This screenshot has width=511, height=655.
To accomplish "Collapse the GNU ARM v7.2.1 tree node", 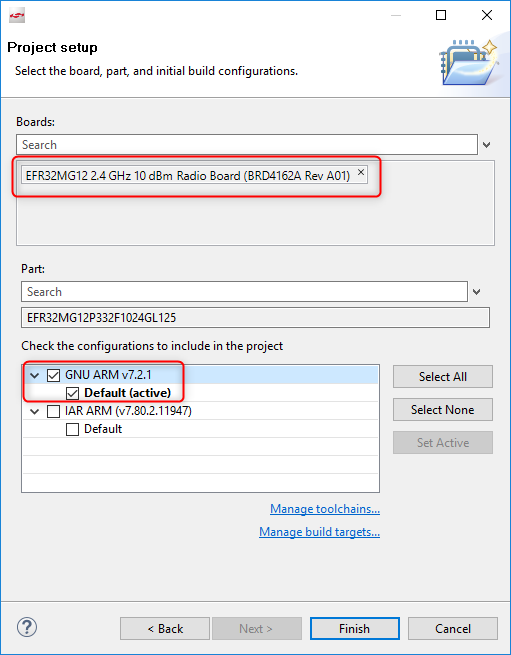I will (x=35, y=376).
